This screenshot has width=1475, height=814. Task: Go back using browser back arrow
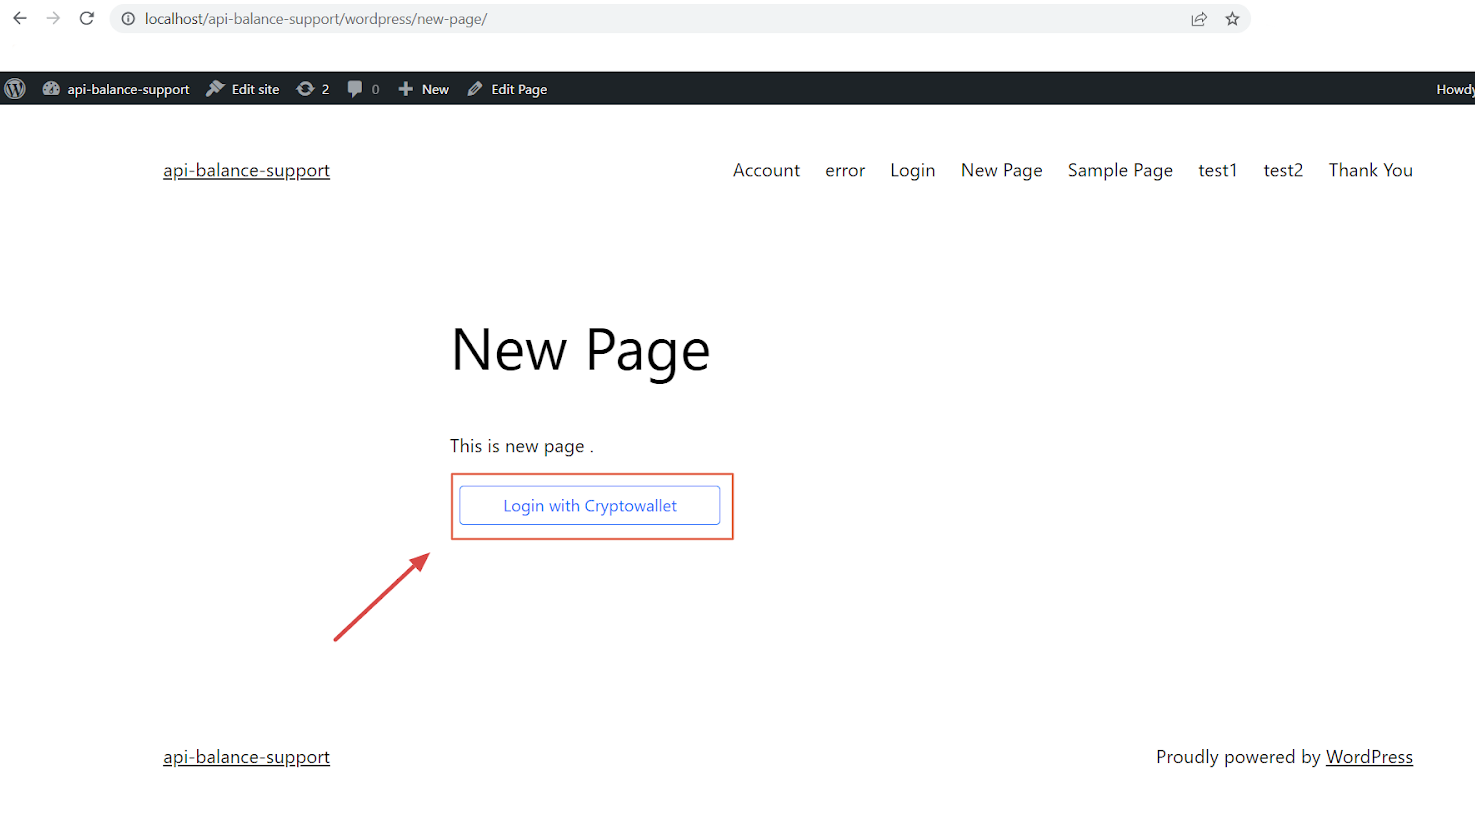click(x=20, y=19)
